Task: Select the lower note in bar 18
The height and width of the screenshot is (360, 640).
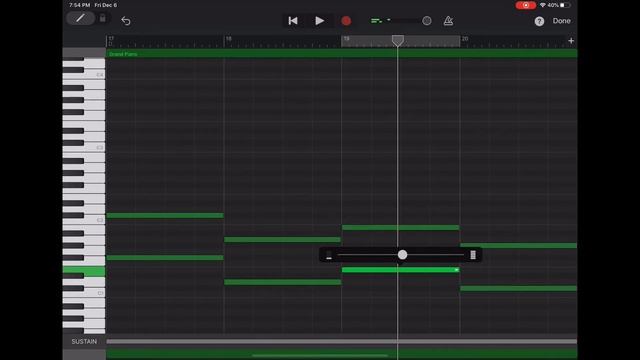Action: 282,282
